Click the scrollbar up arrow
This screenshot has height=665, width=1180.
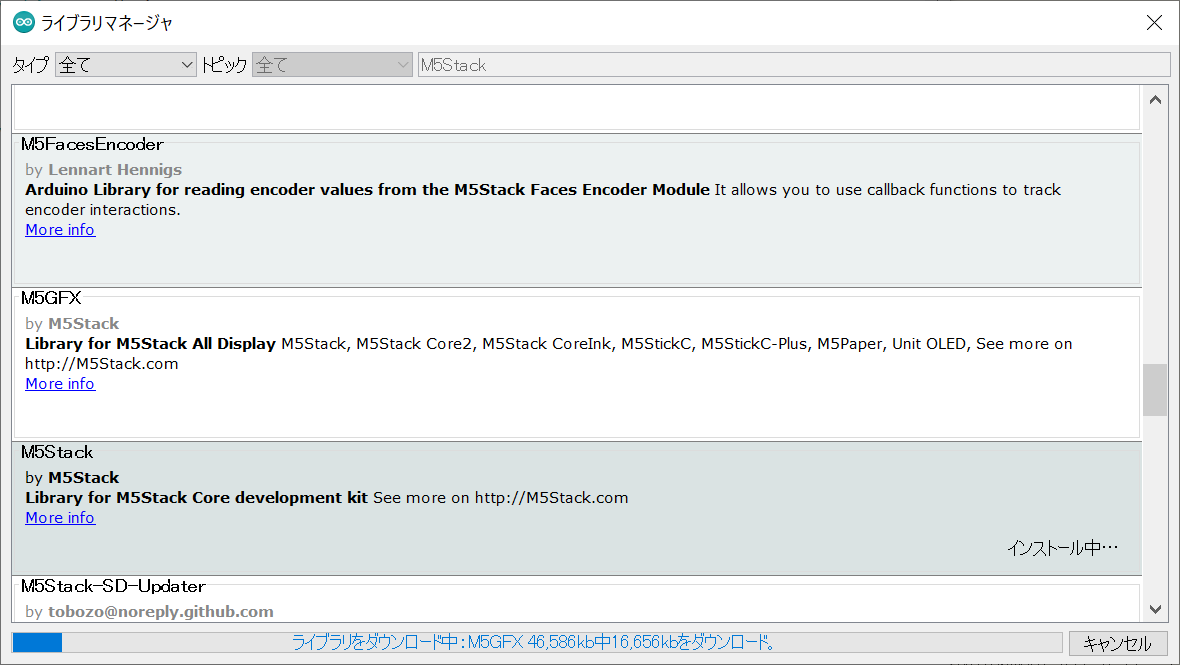click(x=1155, y=100)
